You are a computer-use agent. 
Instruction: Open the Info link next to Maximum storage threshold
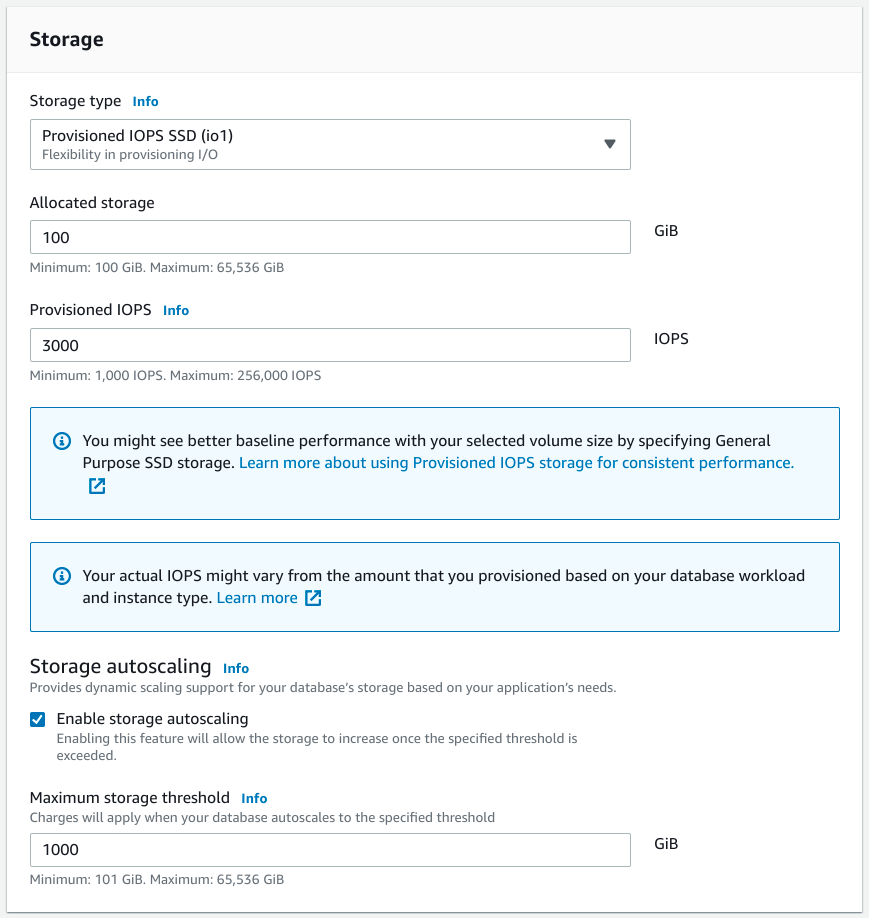click(x=254, y=799)
